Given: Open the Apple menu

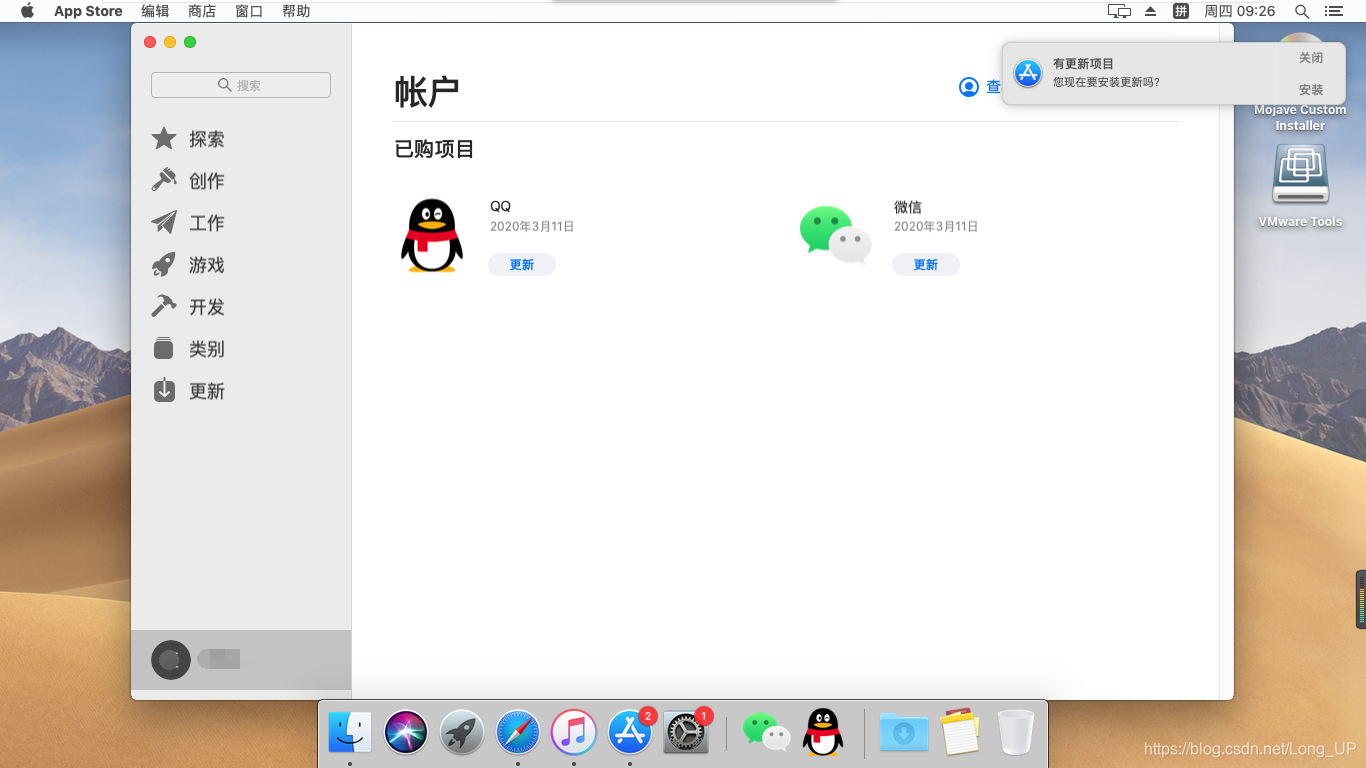Looking at the screenshot, I should click(27, 11).
